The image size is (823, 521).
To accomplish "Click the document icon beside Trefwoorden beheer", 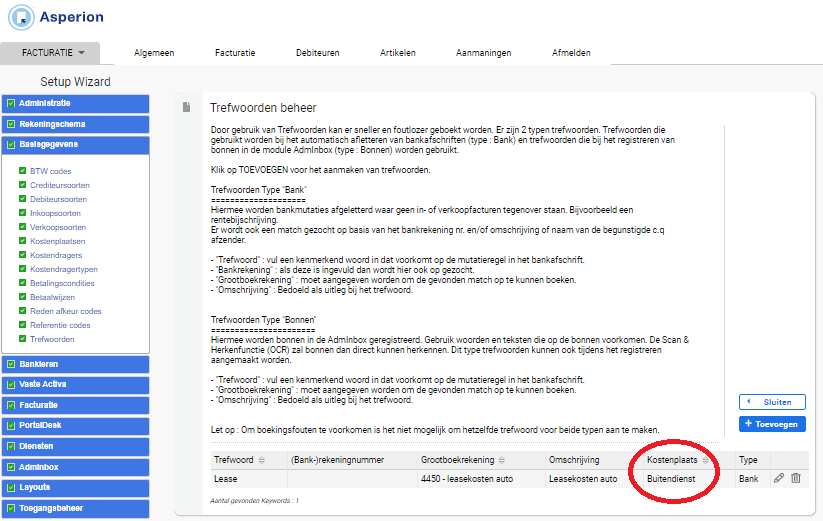I will pos(186,107).
